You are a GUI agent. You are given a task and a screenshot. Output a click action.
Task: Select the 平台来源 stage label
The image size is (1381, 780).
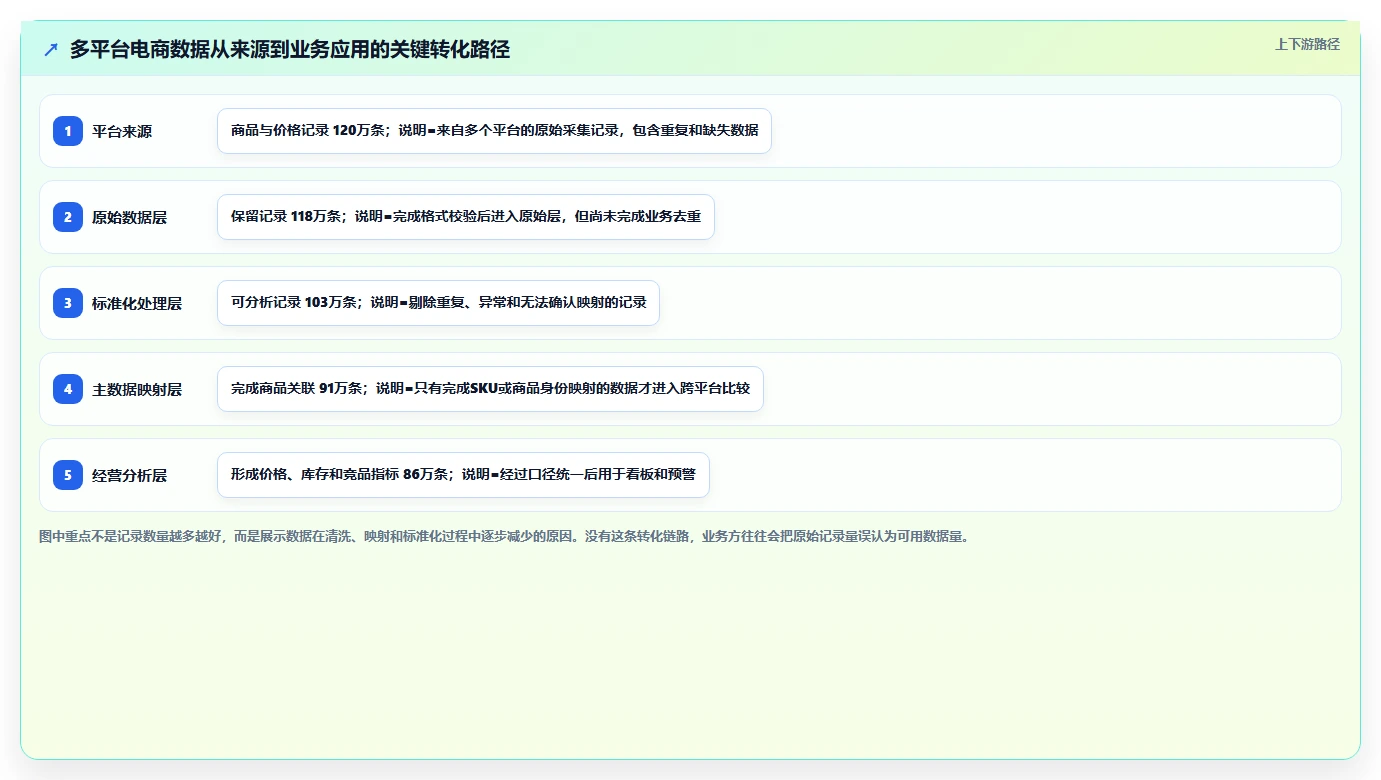click(x=122, y=131)
